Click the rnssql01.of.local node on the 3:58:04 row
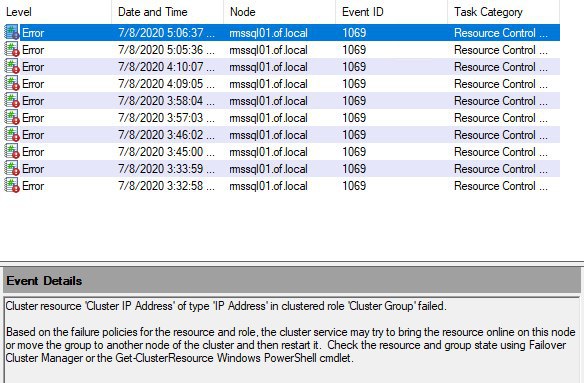This screenshot has height=383, width=584. (x=269, y=101)
